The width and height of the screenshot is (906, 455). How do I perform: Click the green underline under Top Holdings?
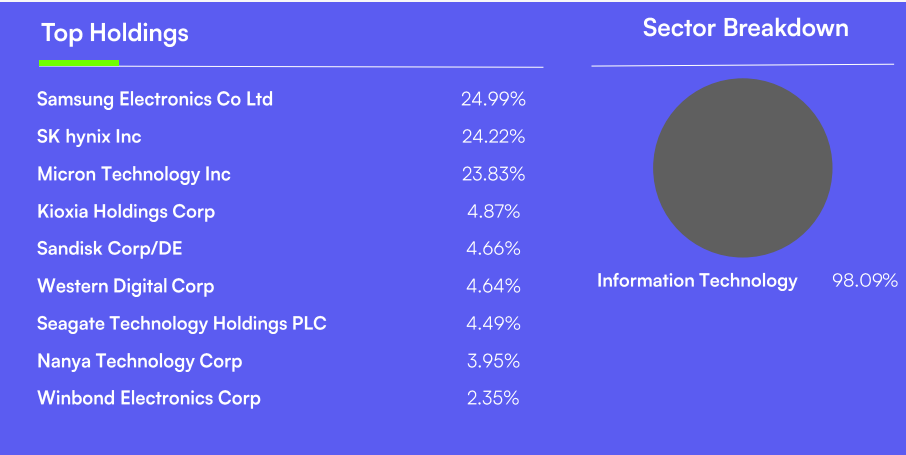79,63
